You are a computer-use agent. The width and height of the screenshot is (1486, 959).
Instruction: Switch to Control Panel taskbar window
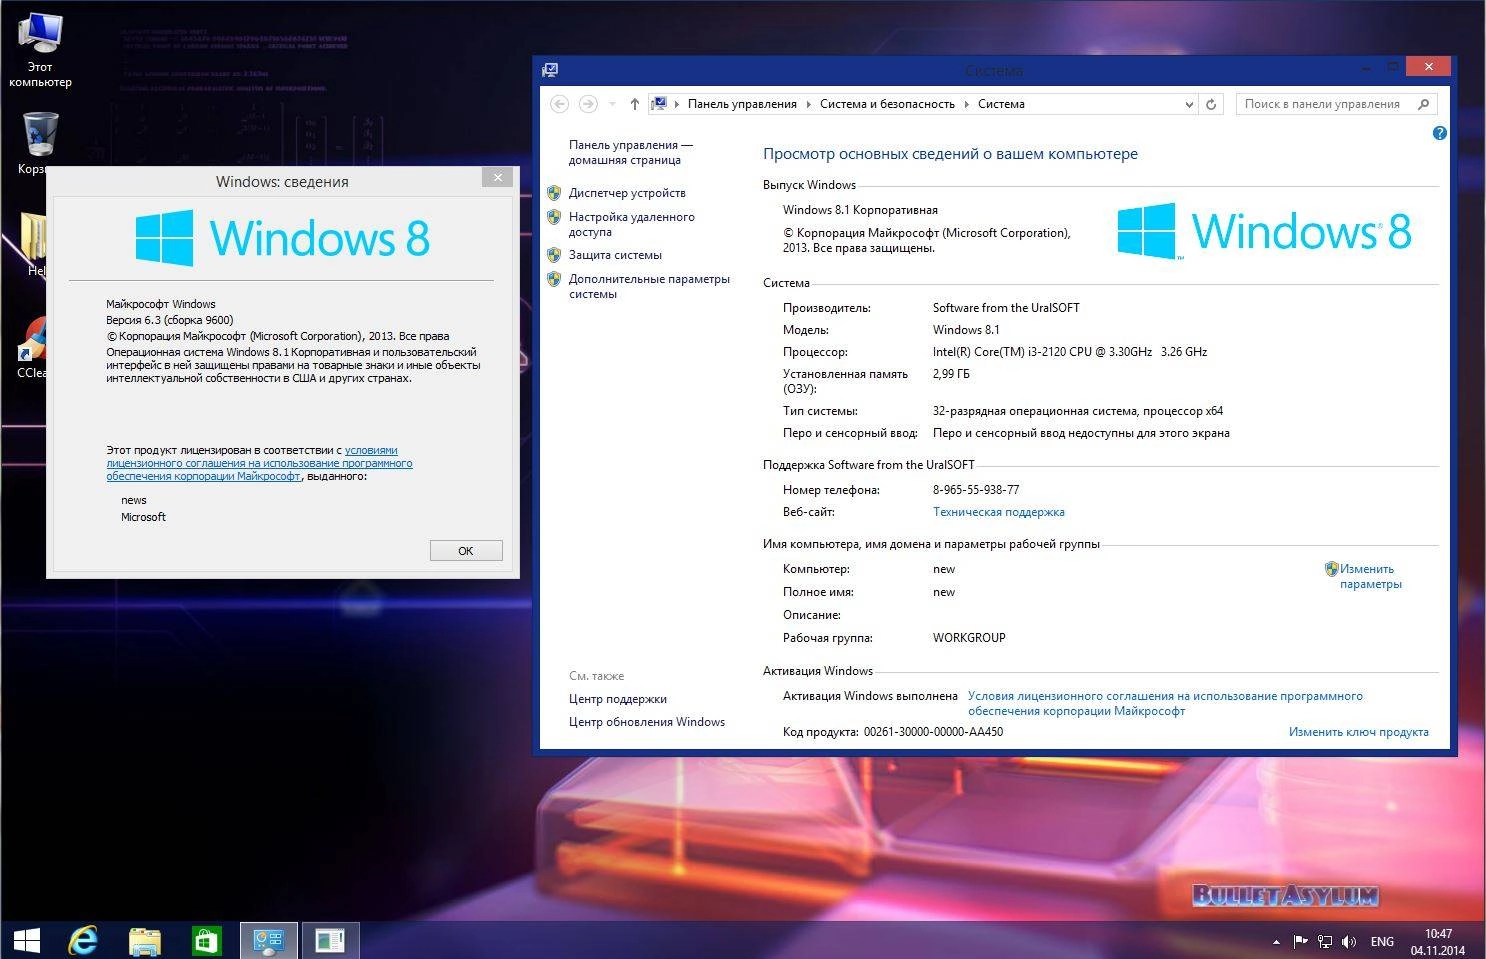[269, 940]
